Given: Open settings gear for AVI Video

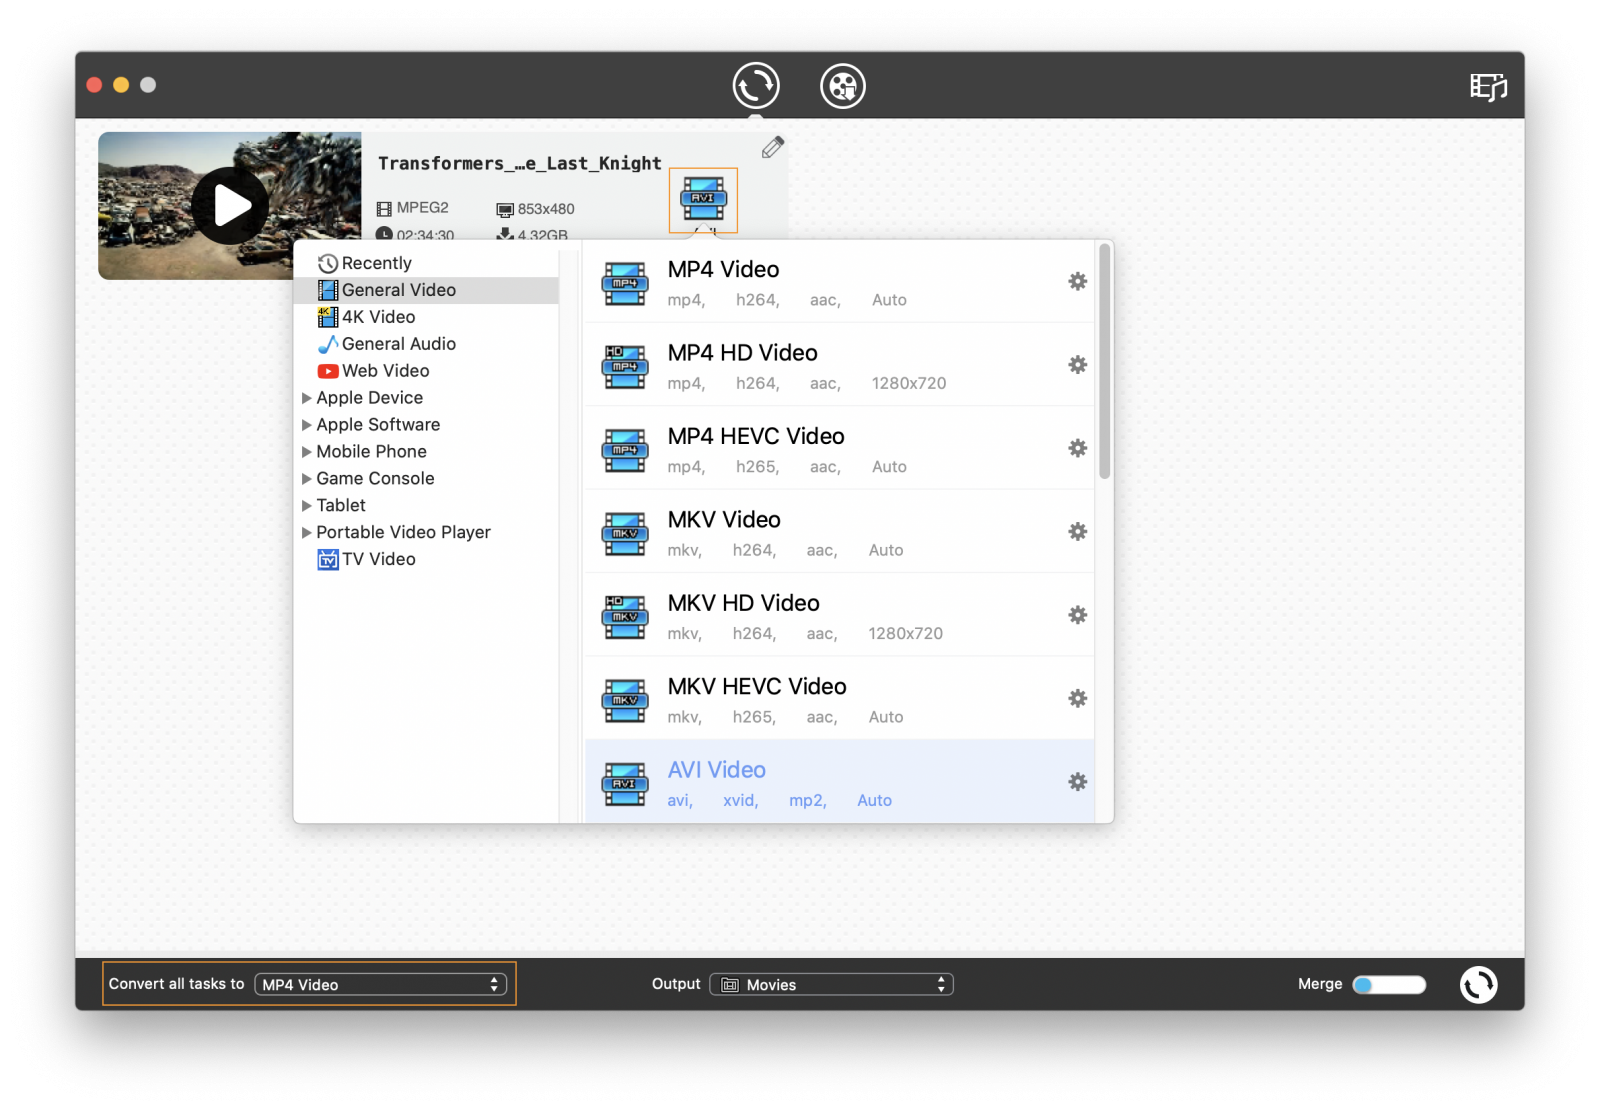Looking at the screenshot, I should 1077,782.
